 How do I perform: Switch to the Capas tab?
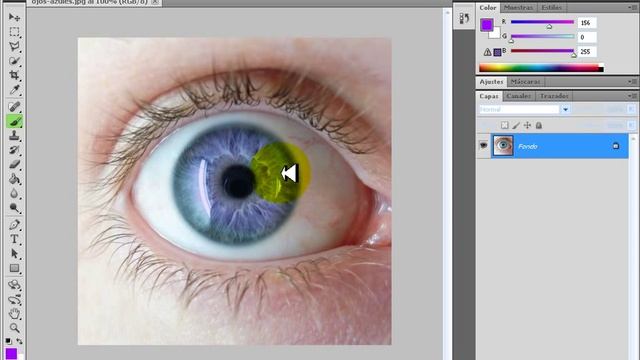click(x=489, y=96)
